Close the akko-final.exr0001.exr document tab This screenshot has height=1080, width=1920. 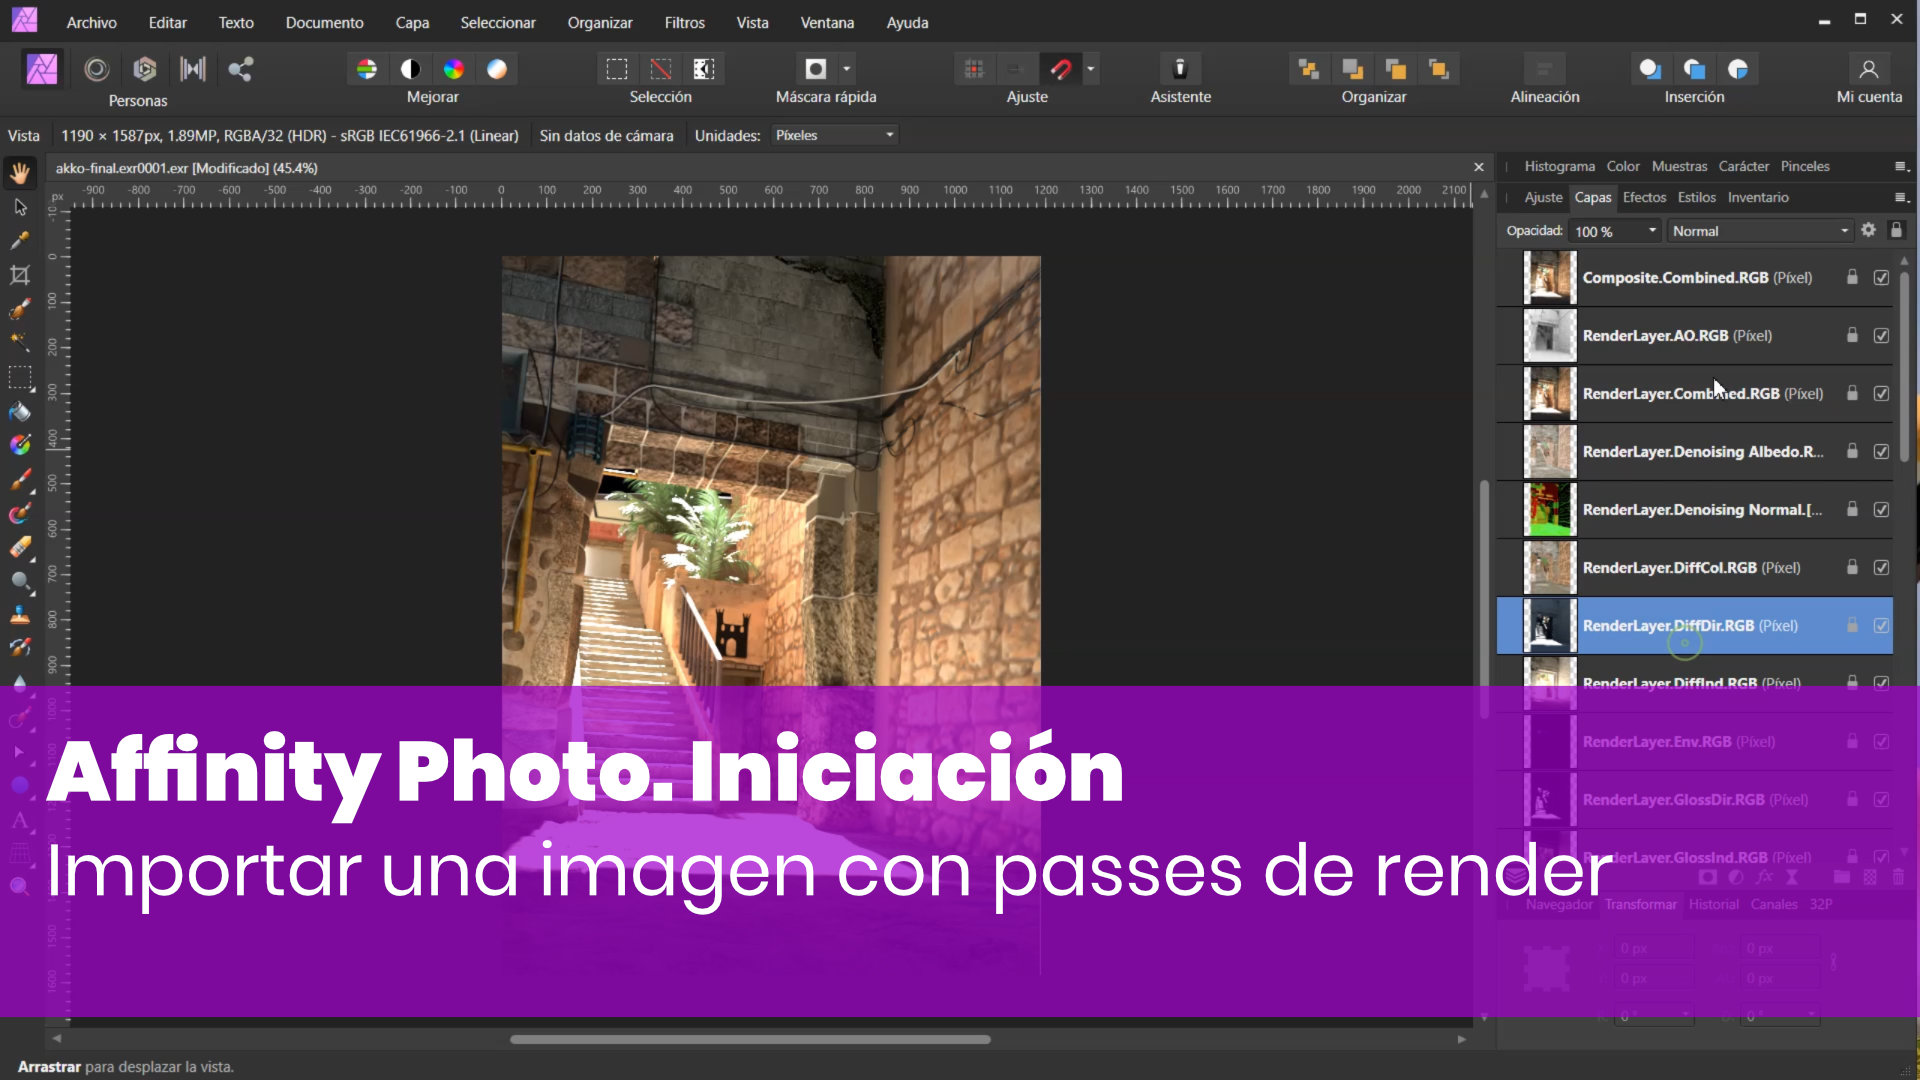coord(1479,167)
